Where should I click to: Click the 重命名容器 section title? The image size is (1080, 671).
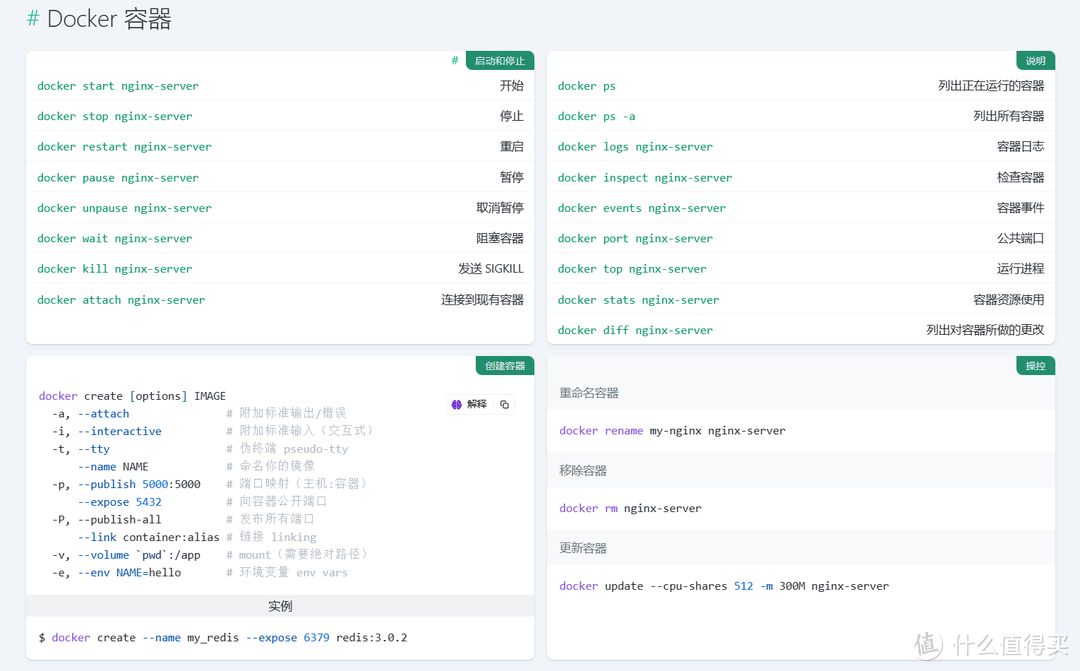tap(589, 393)
